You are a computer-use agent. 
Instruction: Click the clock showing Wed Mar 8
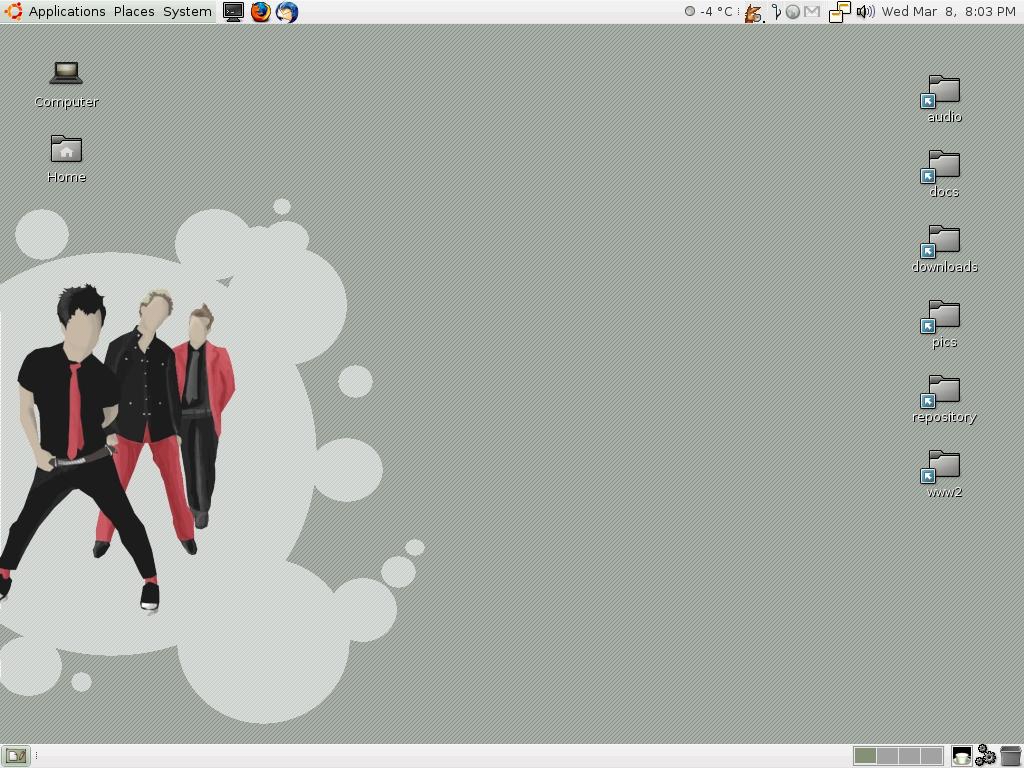pos(948,12)
